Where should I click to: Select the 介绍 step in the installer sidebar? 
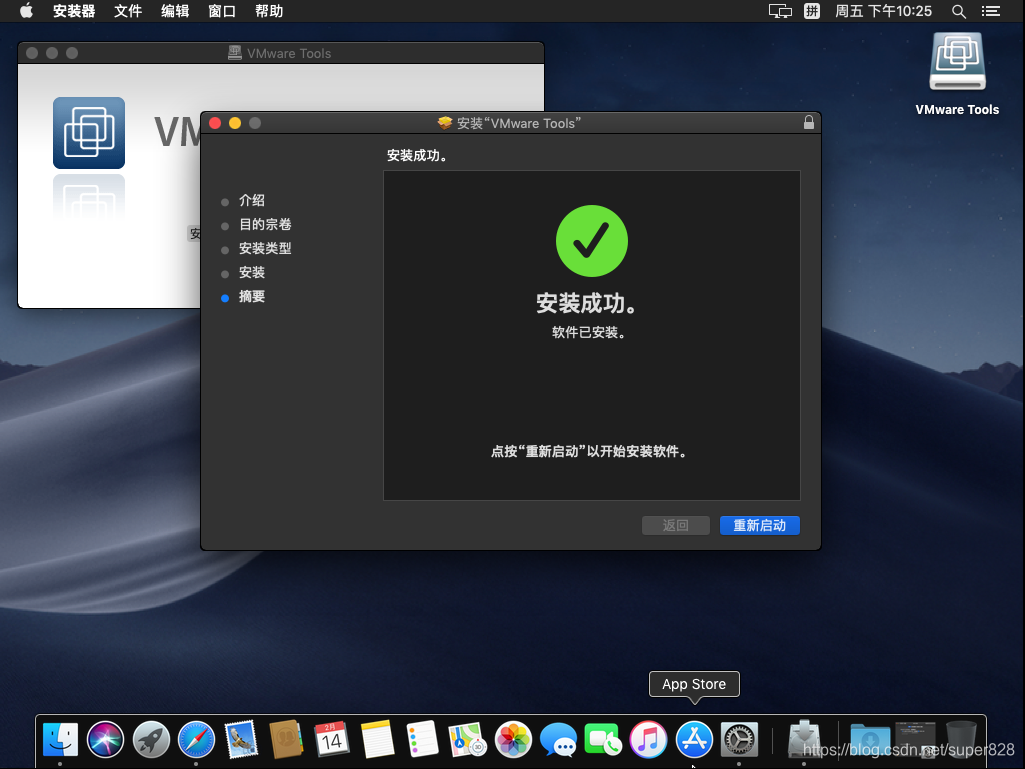coord(251,200)
